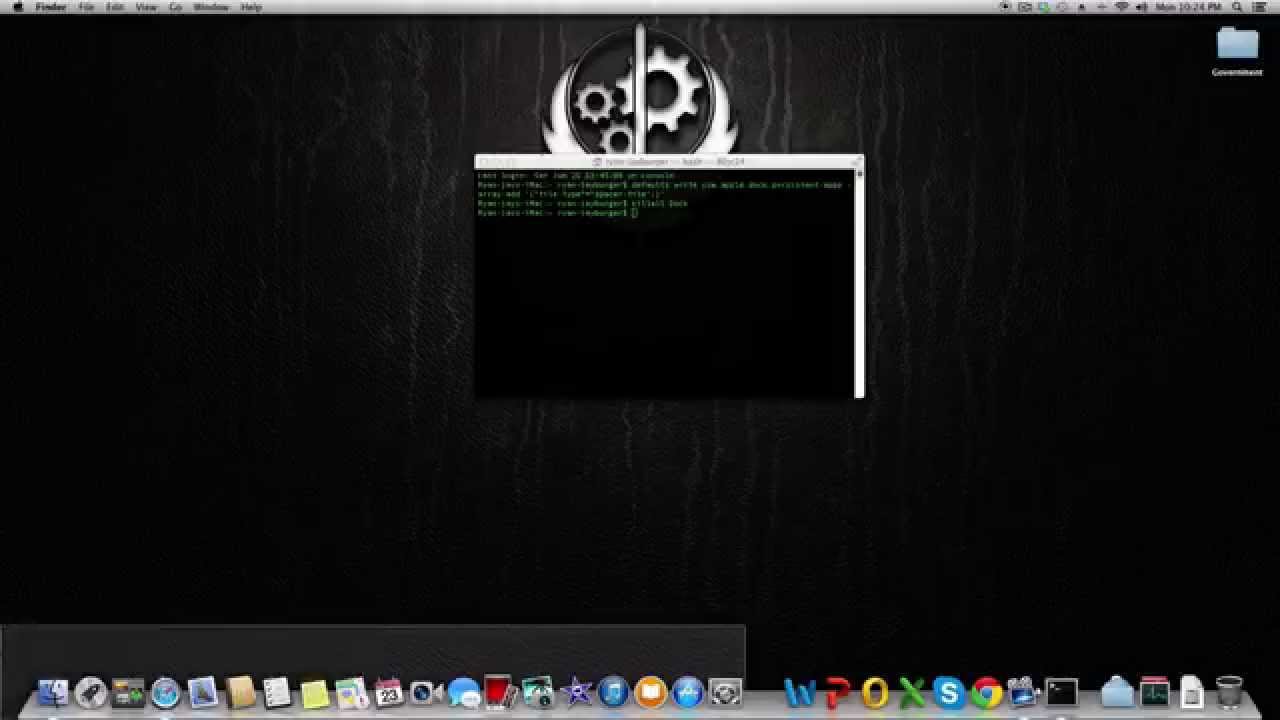The width and height of the screenshot is (1280, 720).
Task: Open the Edit menu
Action: (x=116, y=7)
